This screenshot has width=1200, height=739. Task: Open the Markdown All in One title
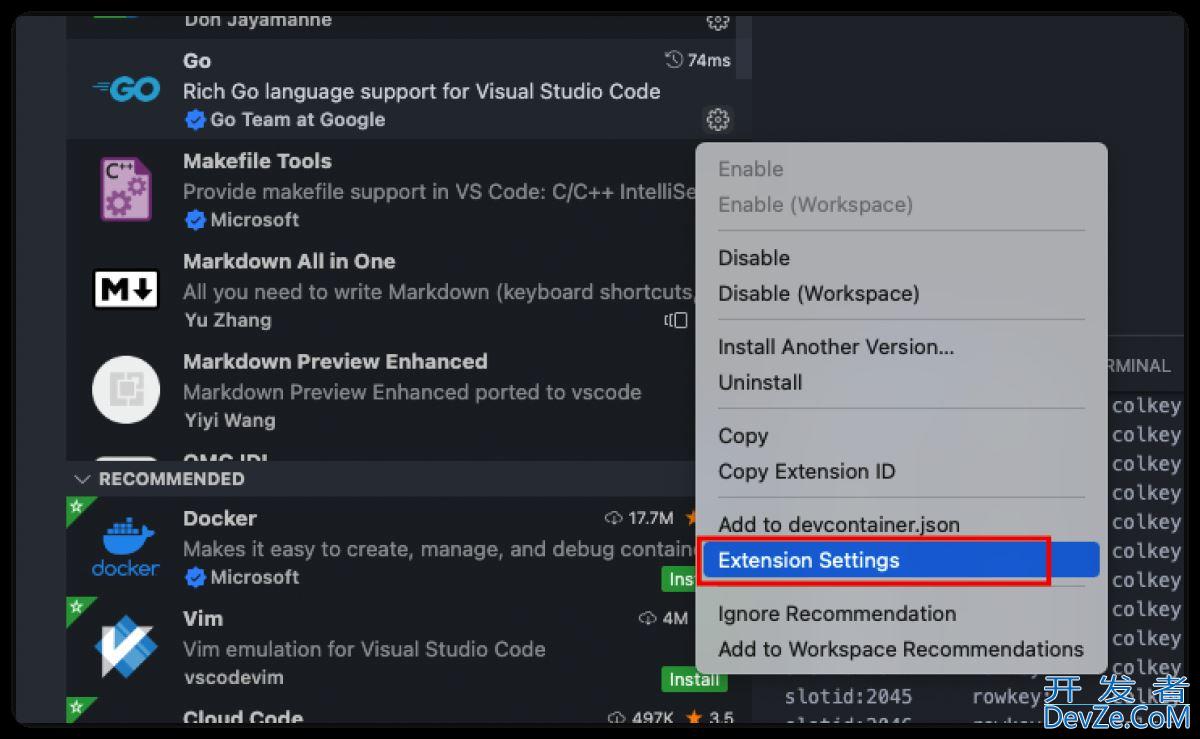289,261
